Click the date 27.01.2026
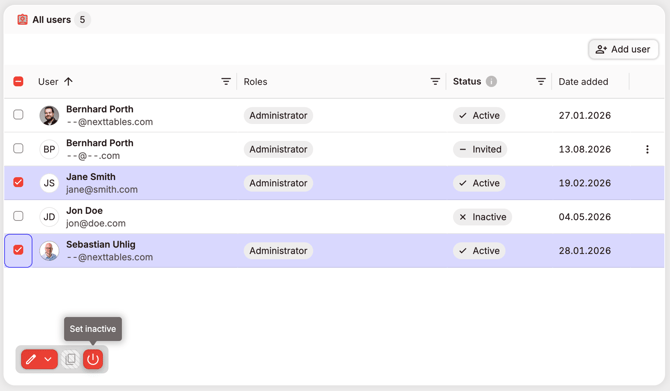 [x=585, y=115]
